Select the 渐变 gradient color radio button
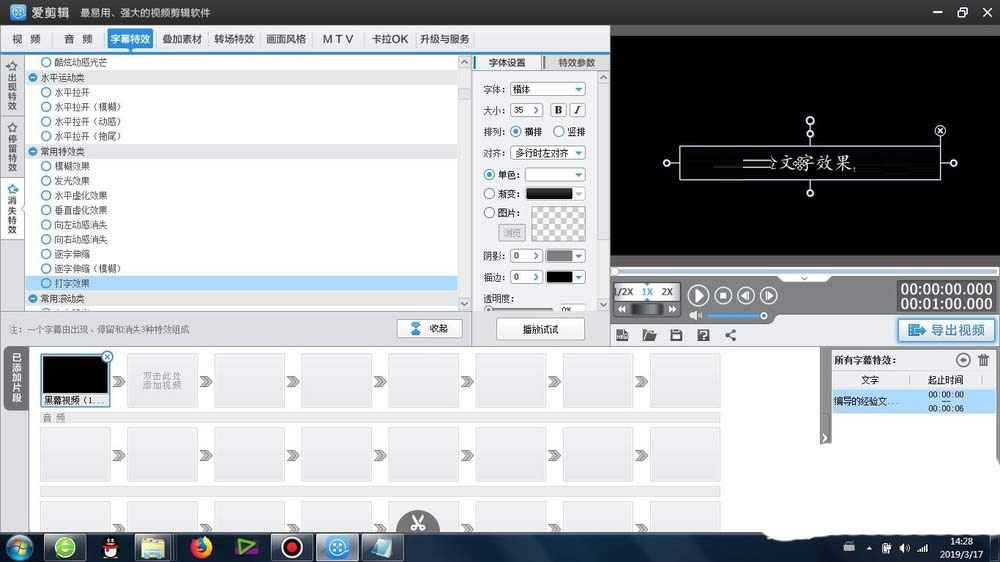This screenshot has width=1000, height=562. tap(489, 194)
